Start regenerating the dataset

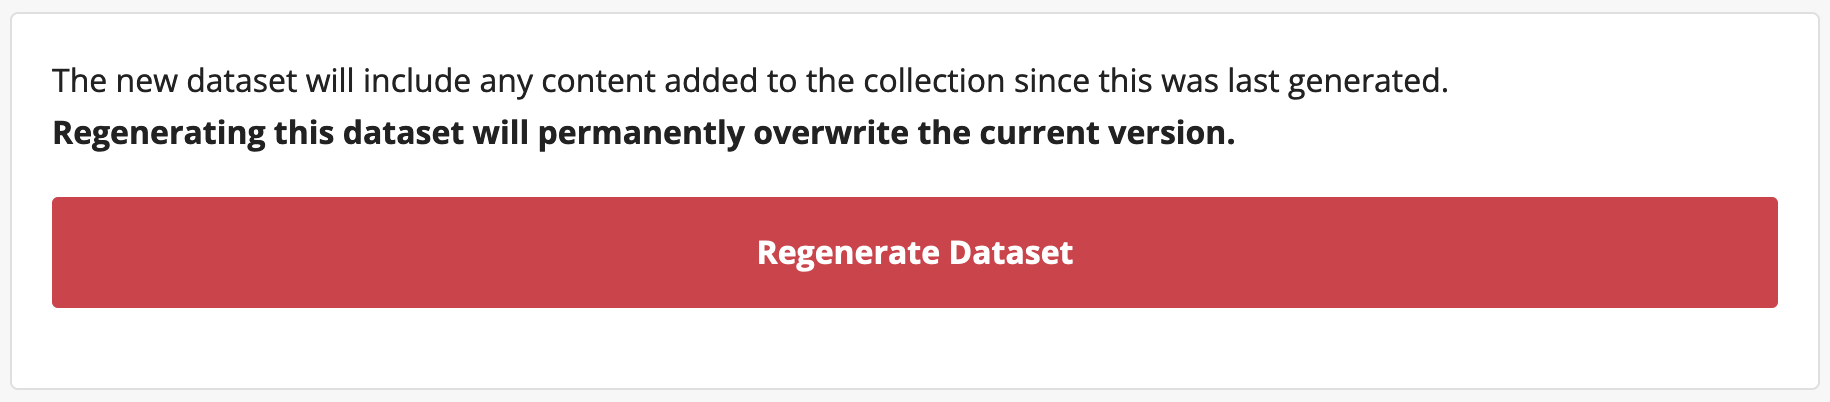coord(914,252)
